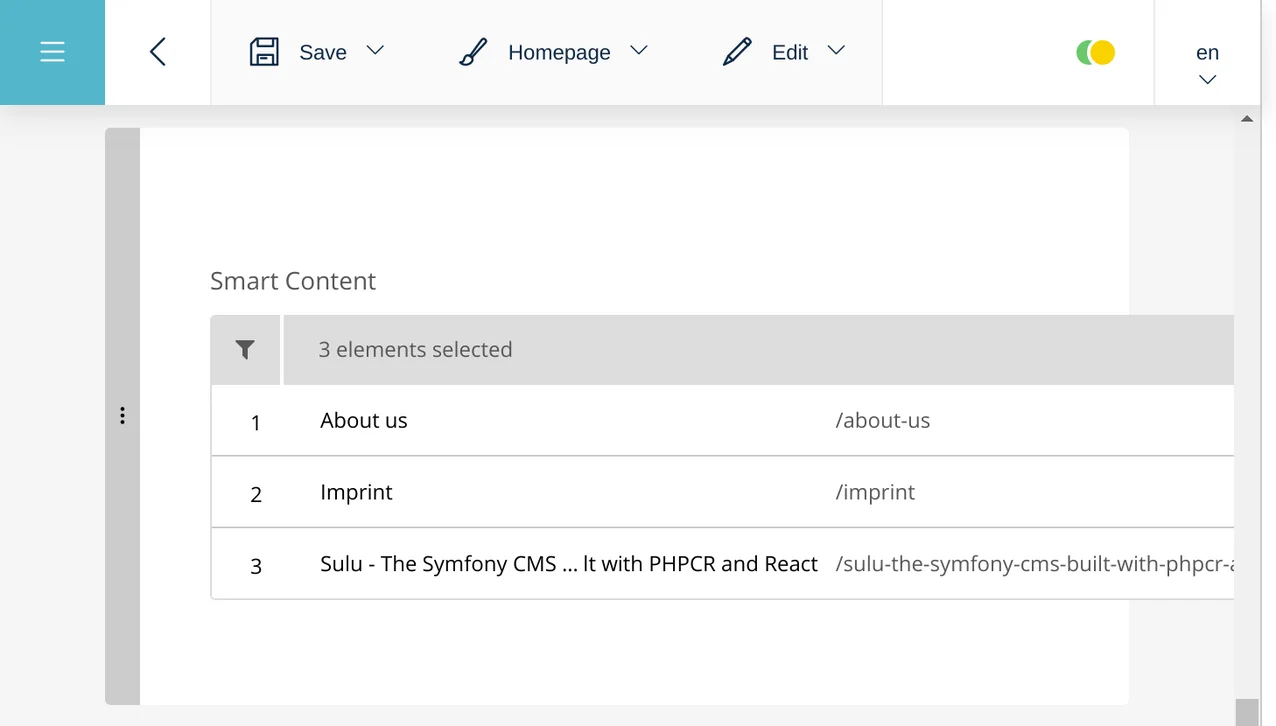Click the scrollbar up arrow at top right
The height and width of the screenshot is (726, 1276).
pos(1247,117)
